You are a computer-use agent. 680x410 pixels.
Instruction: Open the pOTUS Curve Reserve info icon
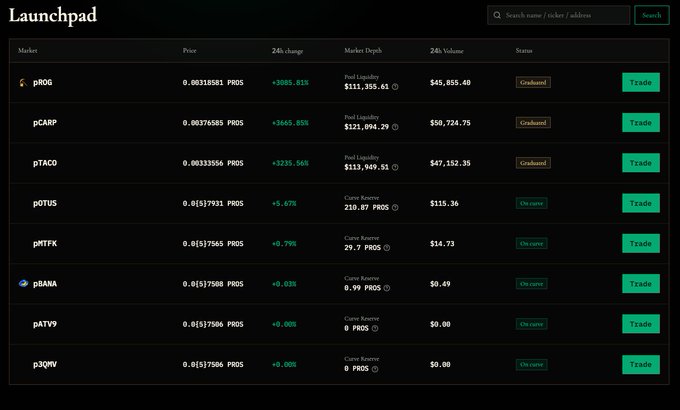(x=395, y=208)
